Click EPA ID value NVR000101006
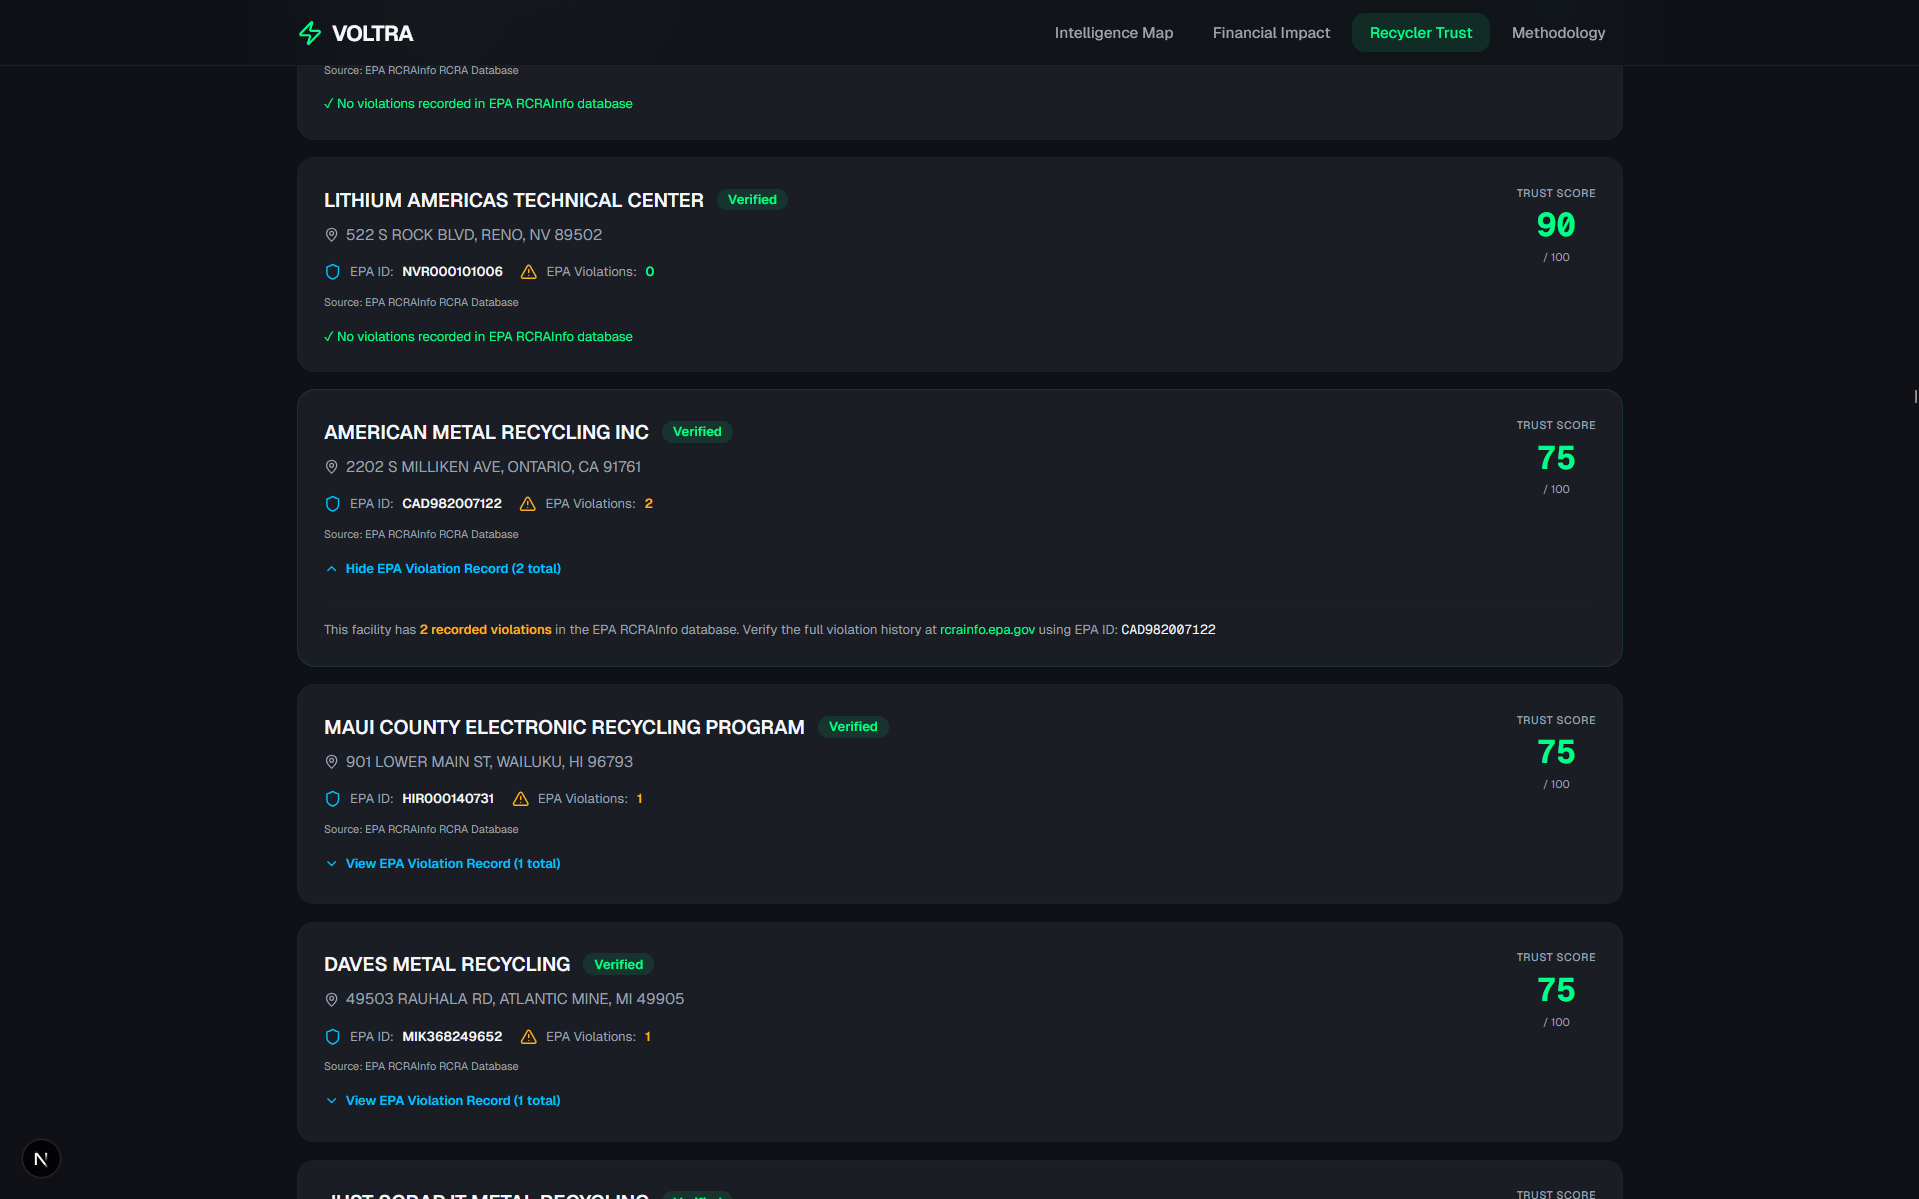The height and width of the screenshot is (1199, 1919). [452, 272]
